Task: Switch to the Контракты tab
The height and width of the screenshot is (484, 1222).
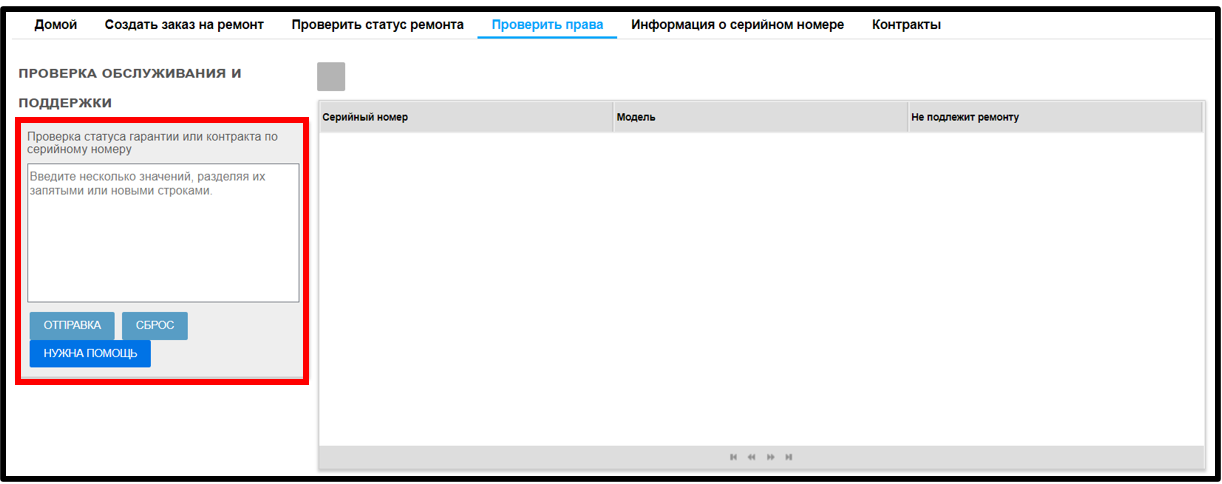Action: 906,24
